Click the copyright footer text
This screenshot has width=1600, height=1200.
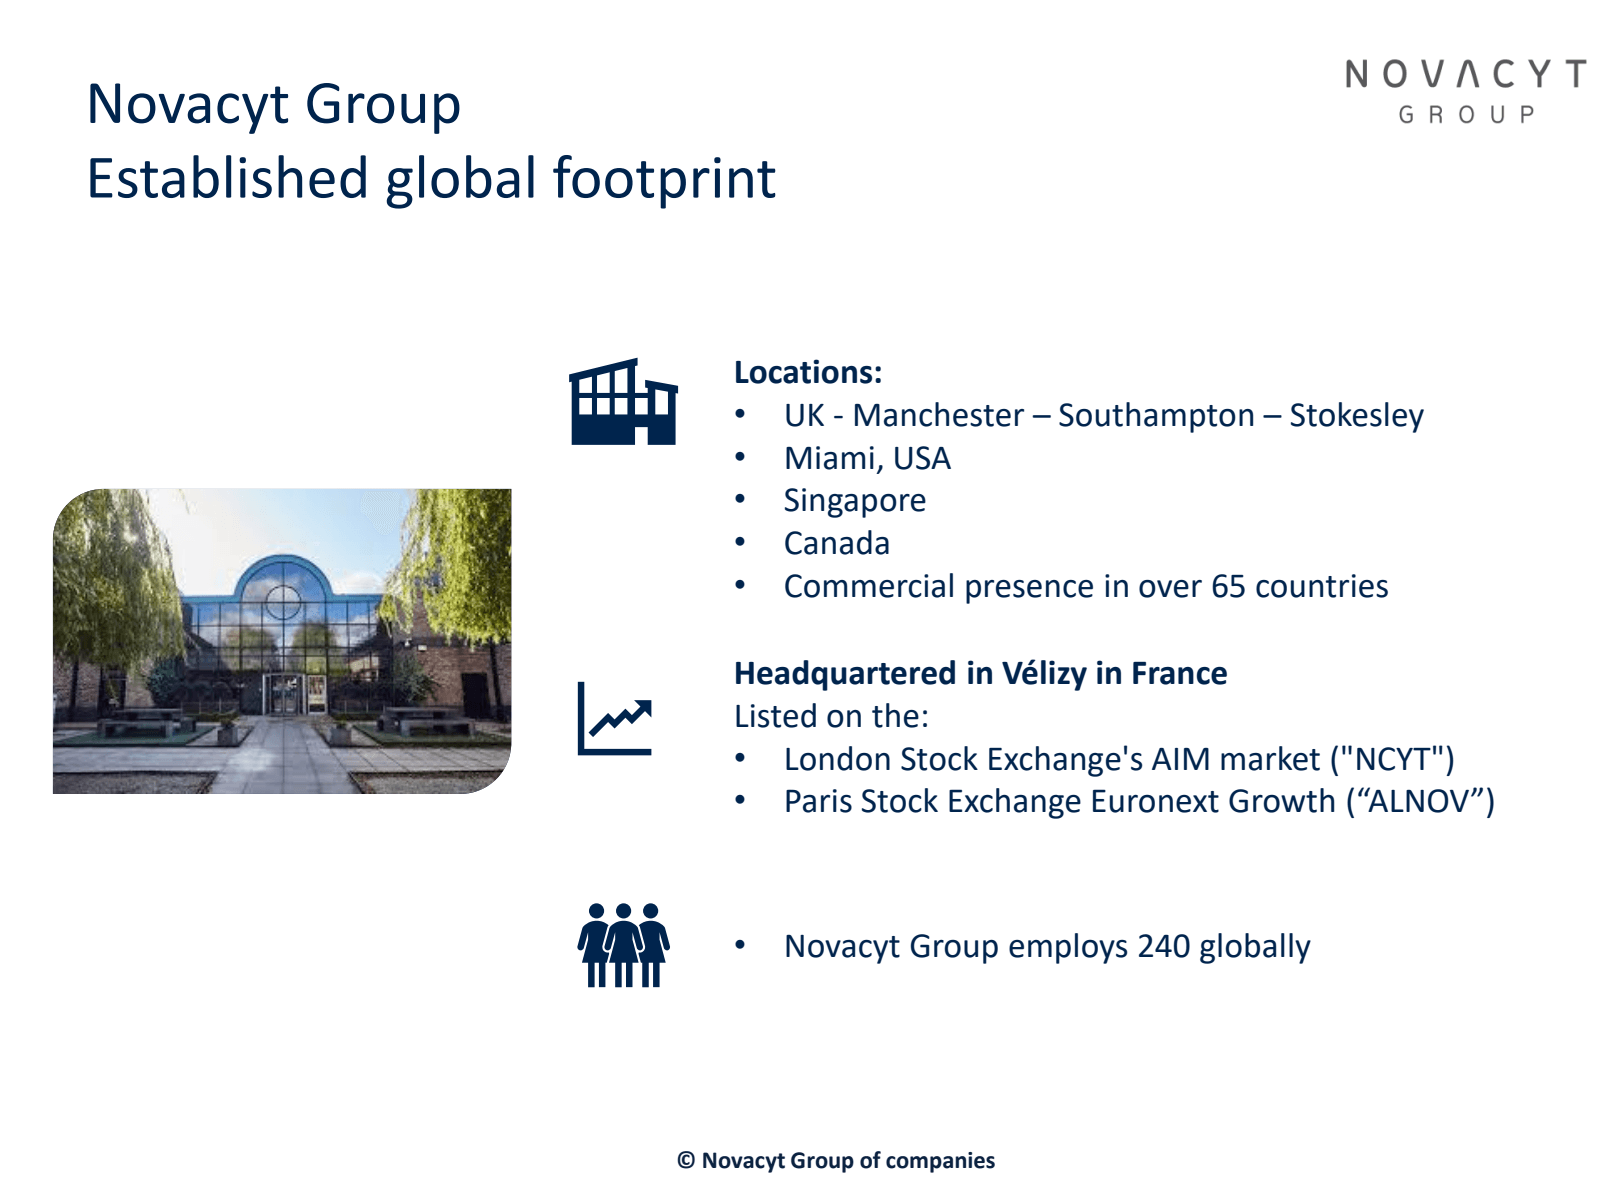836,1160
